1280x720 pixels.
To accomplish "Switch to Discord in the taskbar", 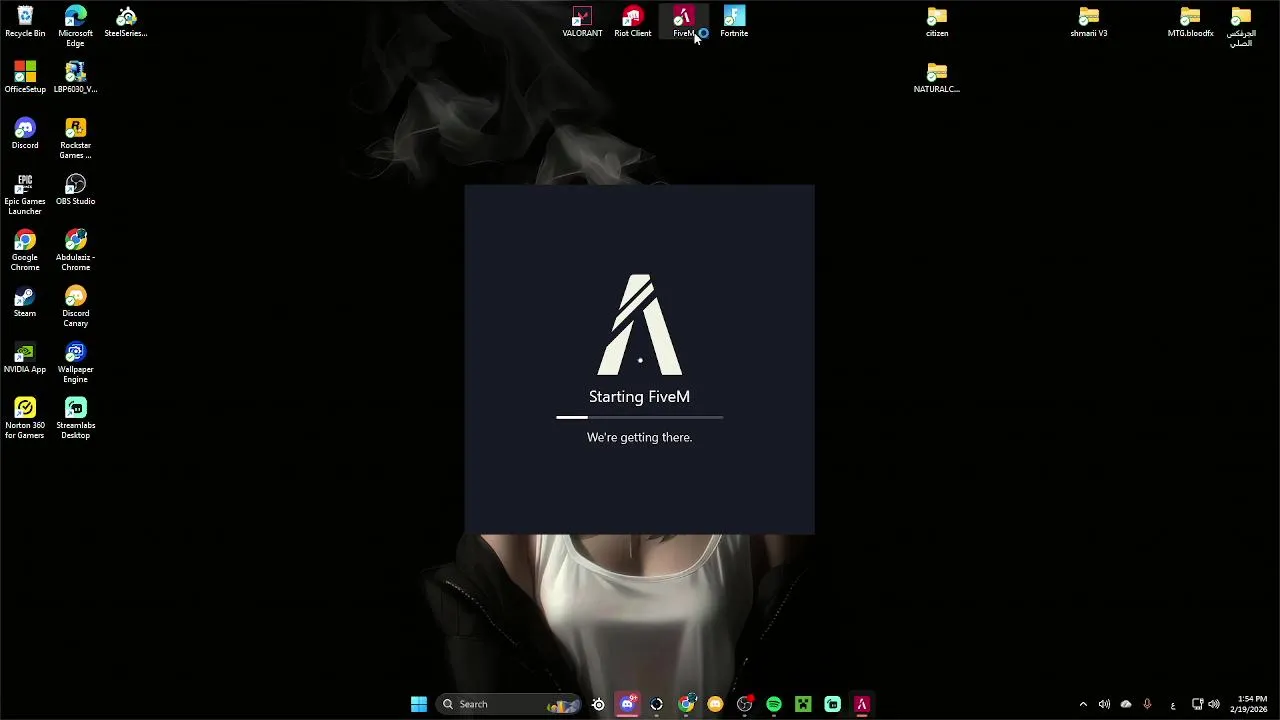I will [x=627, y=704].
